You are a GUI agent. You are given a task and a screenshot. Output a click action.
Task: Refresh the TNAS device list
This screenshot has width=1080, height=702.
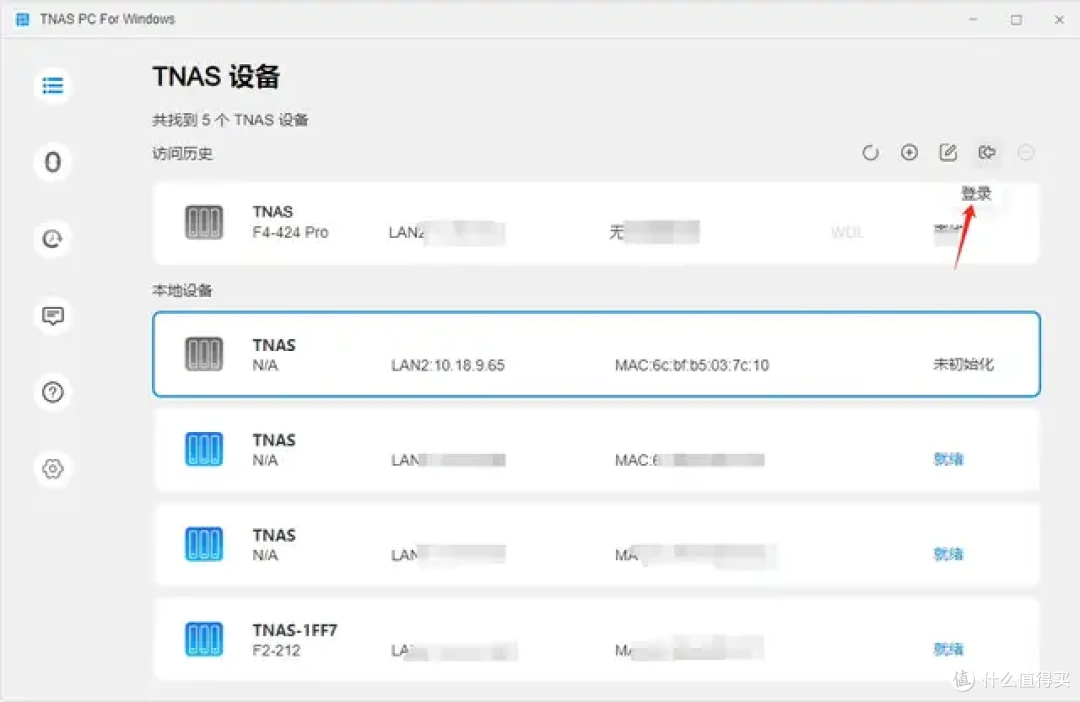point(871,153)
